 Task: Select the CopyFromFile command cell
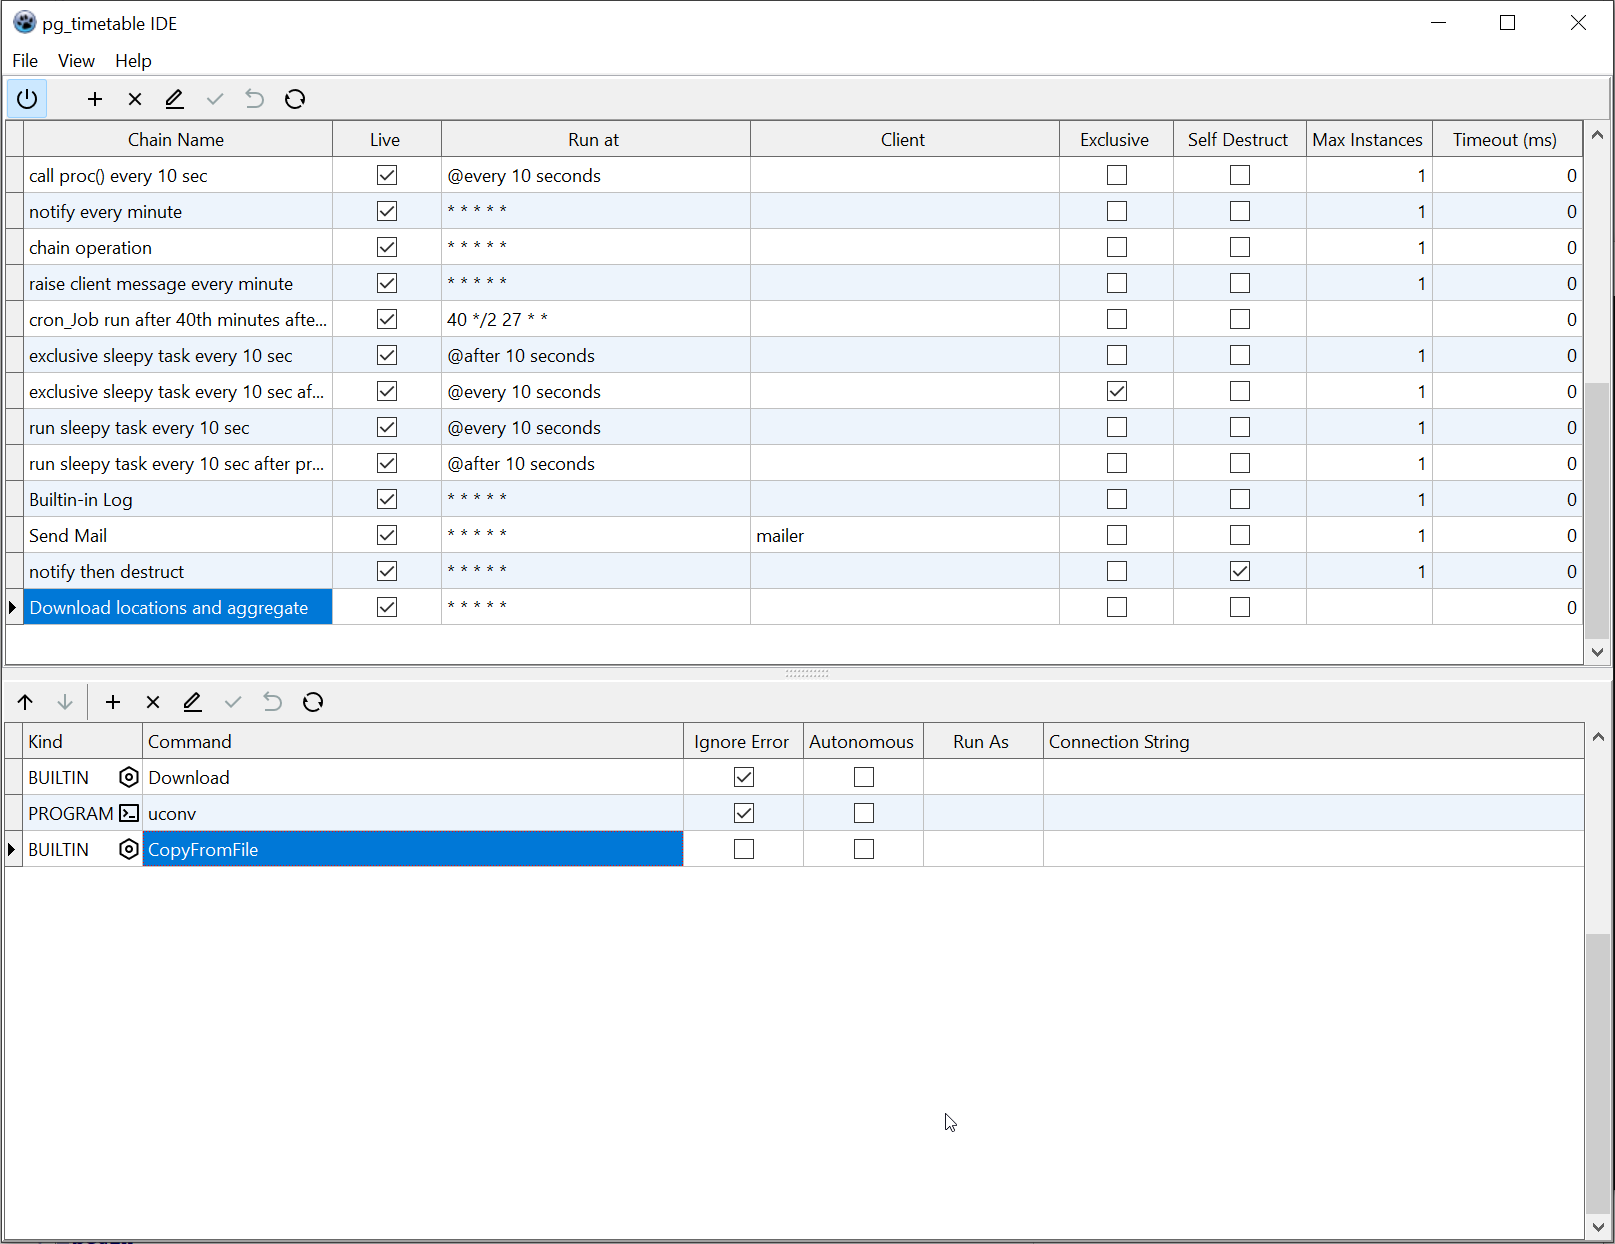click(413, 849)
